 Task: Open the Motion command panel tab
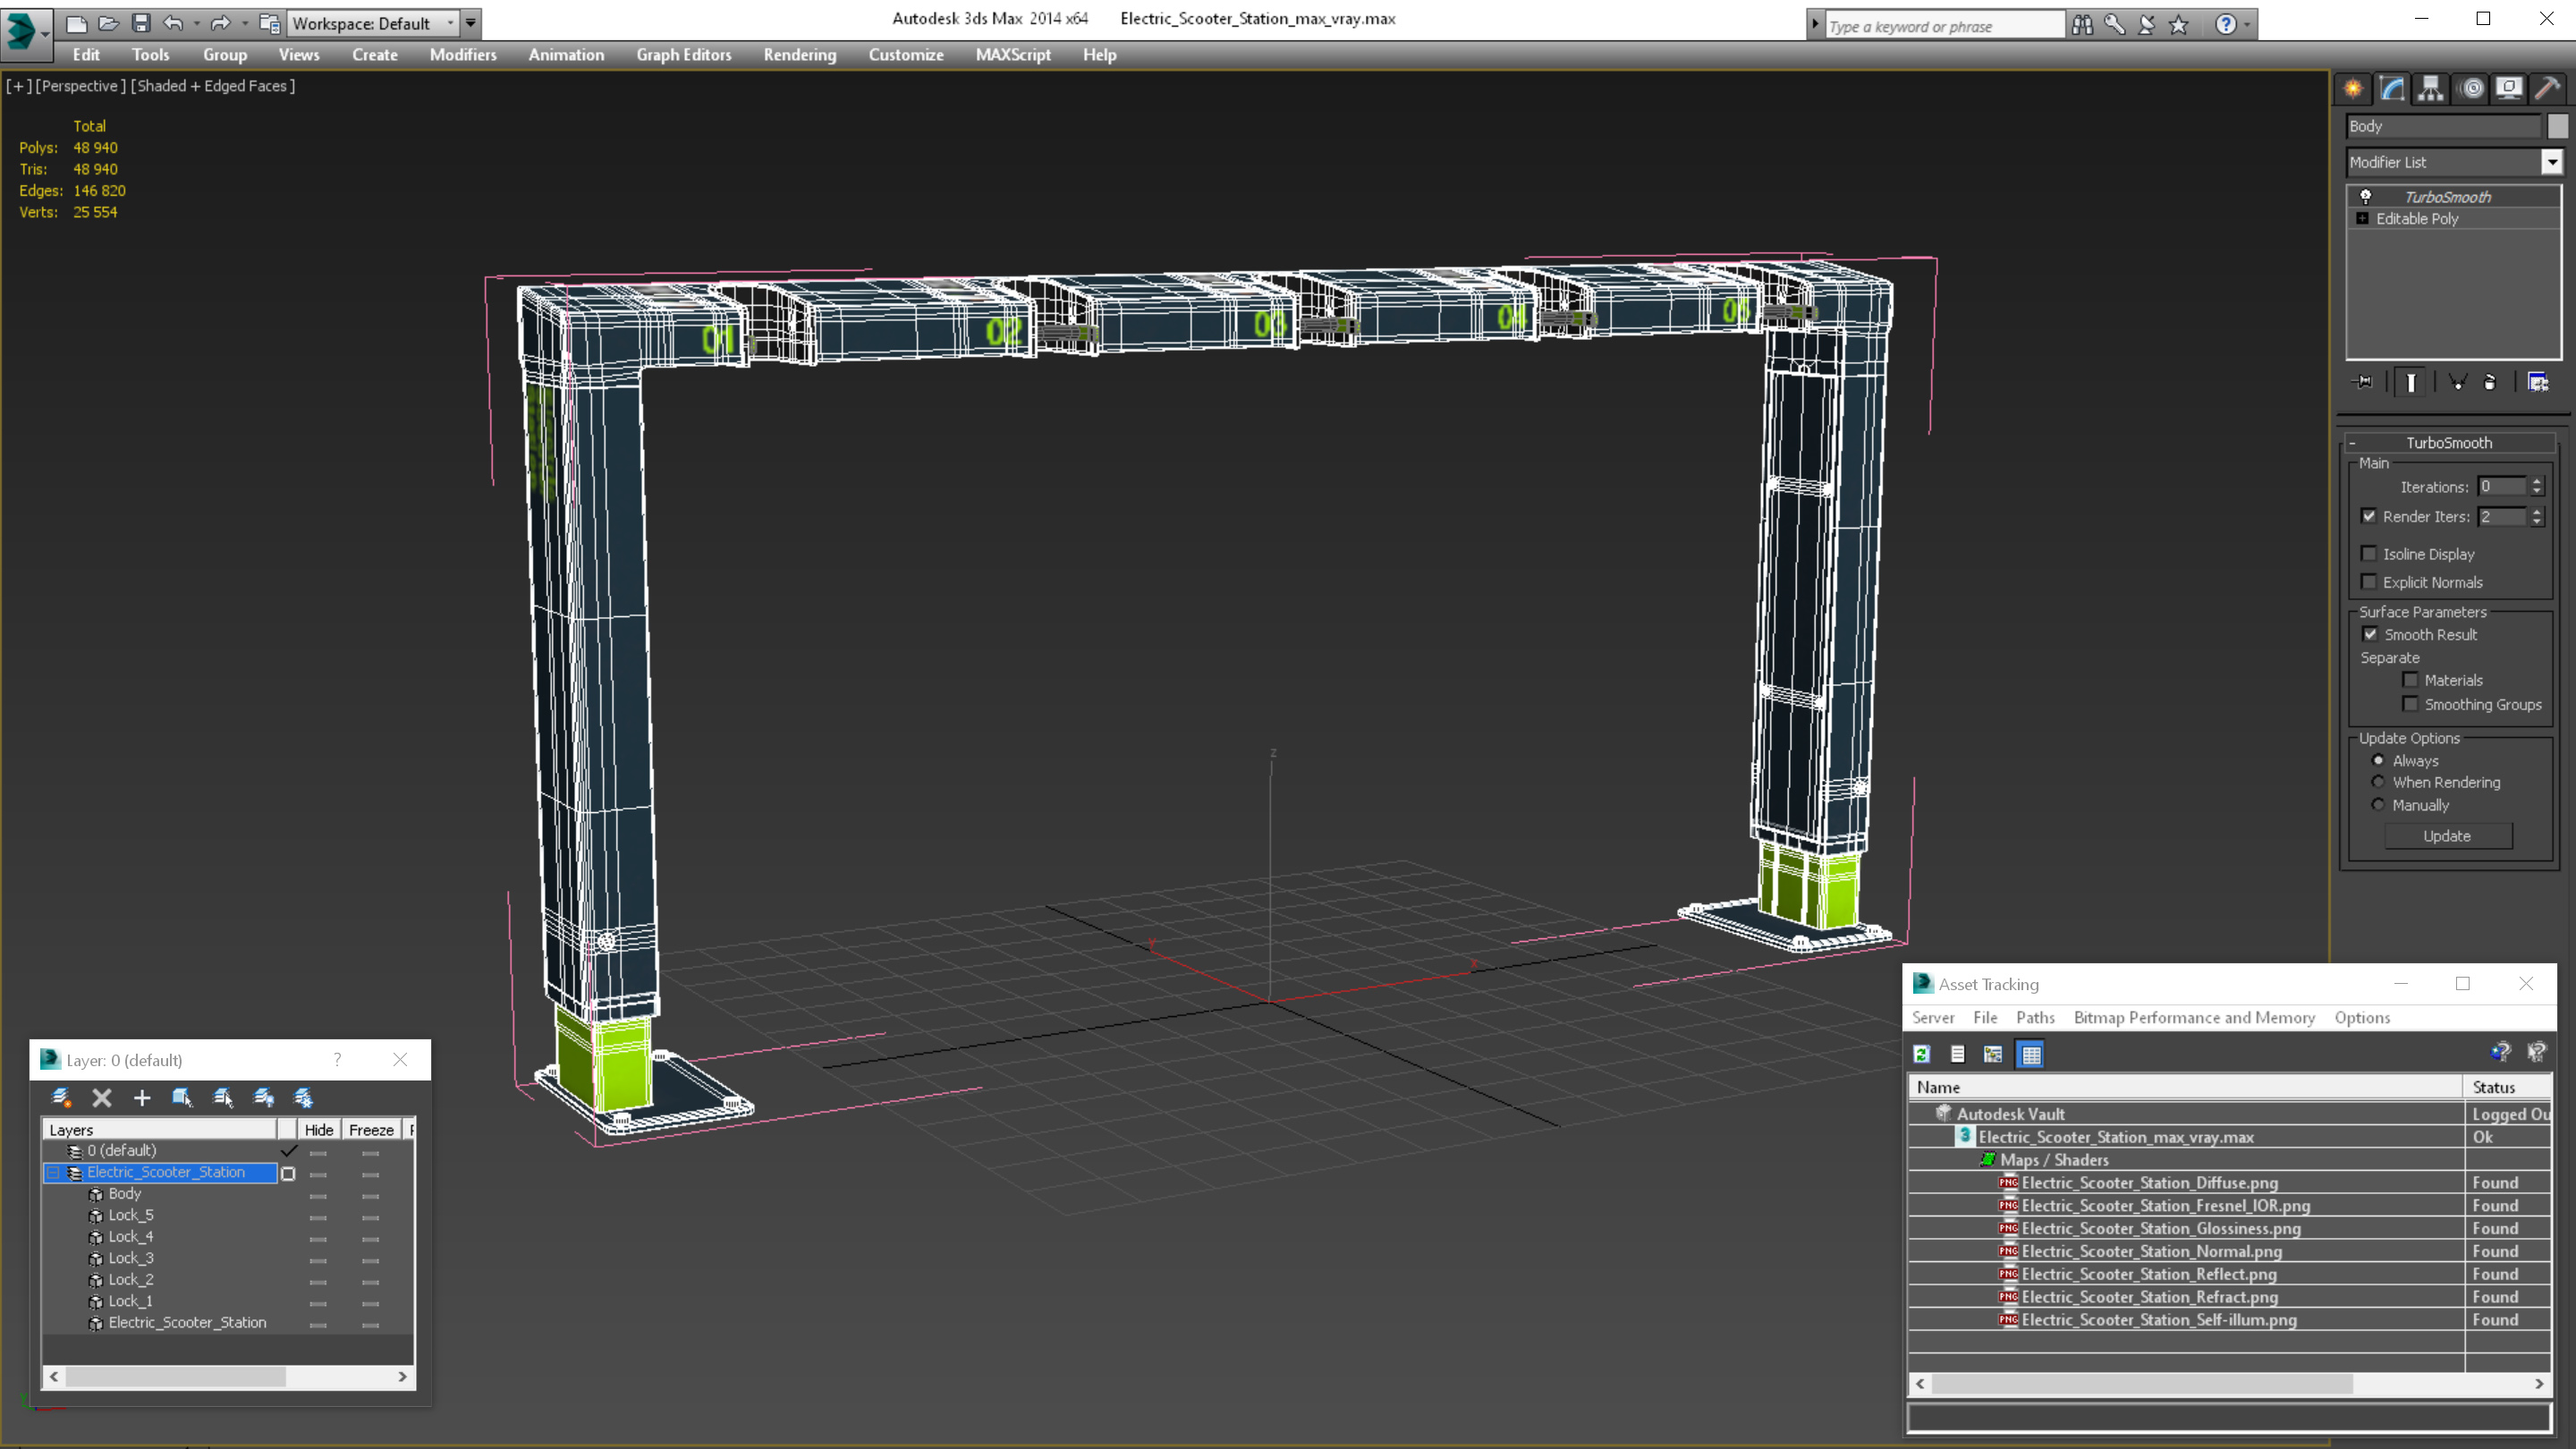(2471, 88)
